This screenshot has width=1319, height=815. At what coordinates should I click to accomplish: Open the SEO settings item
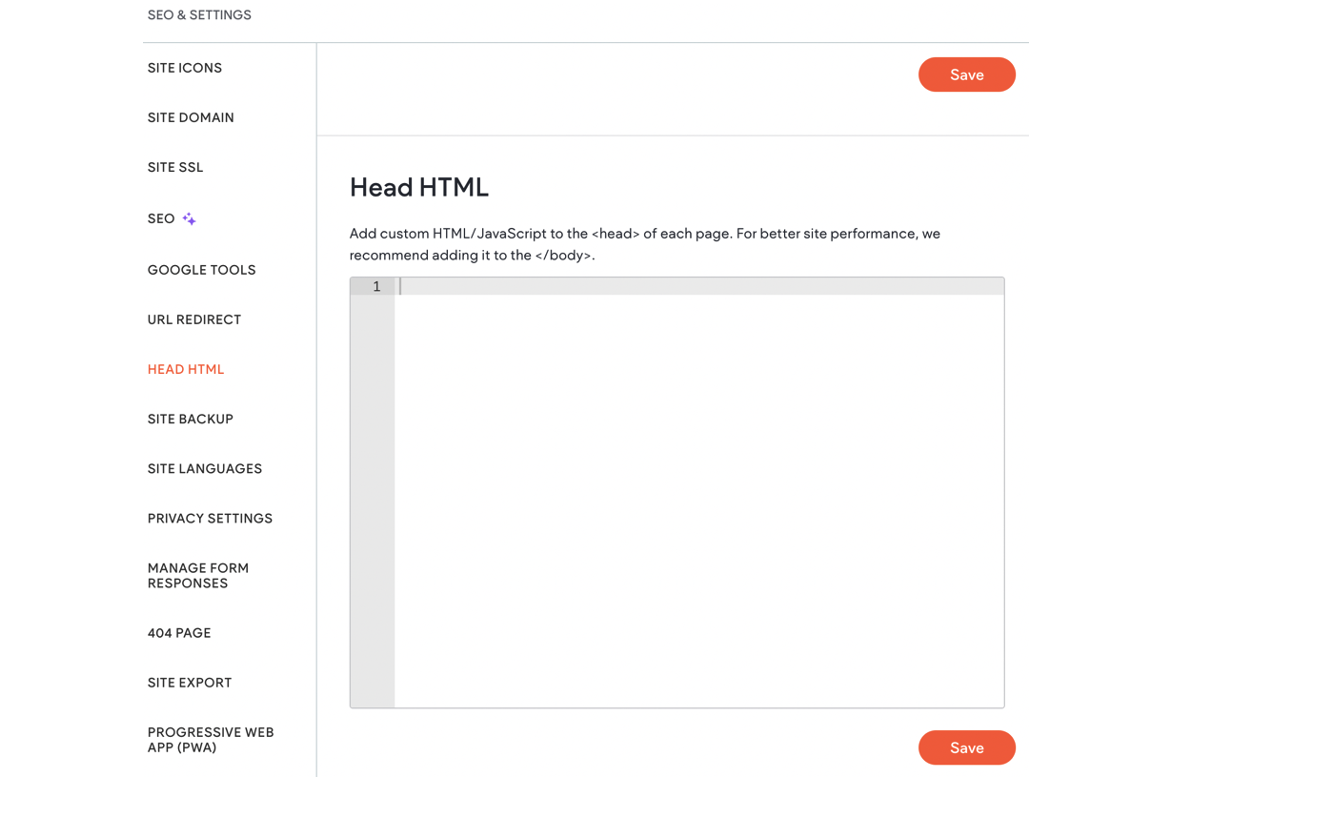coord(161,219)
